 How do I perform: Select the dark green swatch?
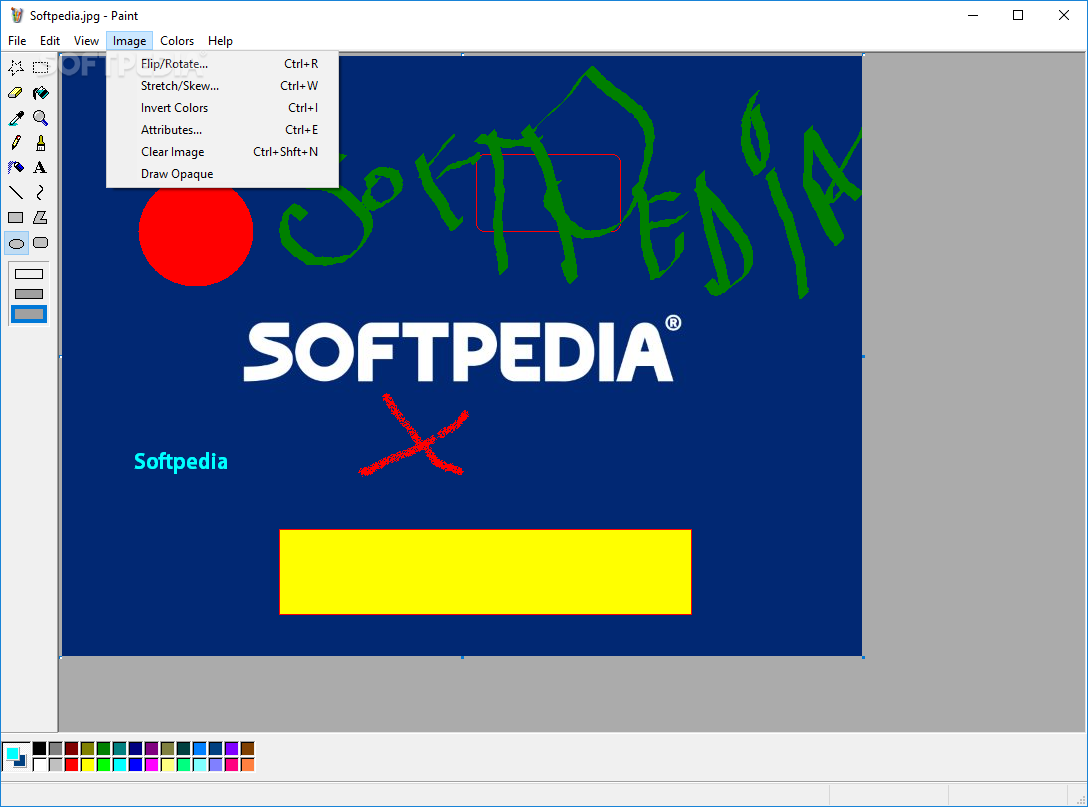tap(103, 749)
